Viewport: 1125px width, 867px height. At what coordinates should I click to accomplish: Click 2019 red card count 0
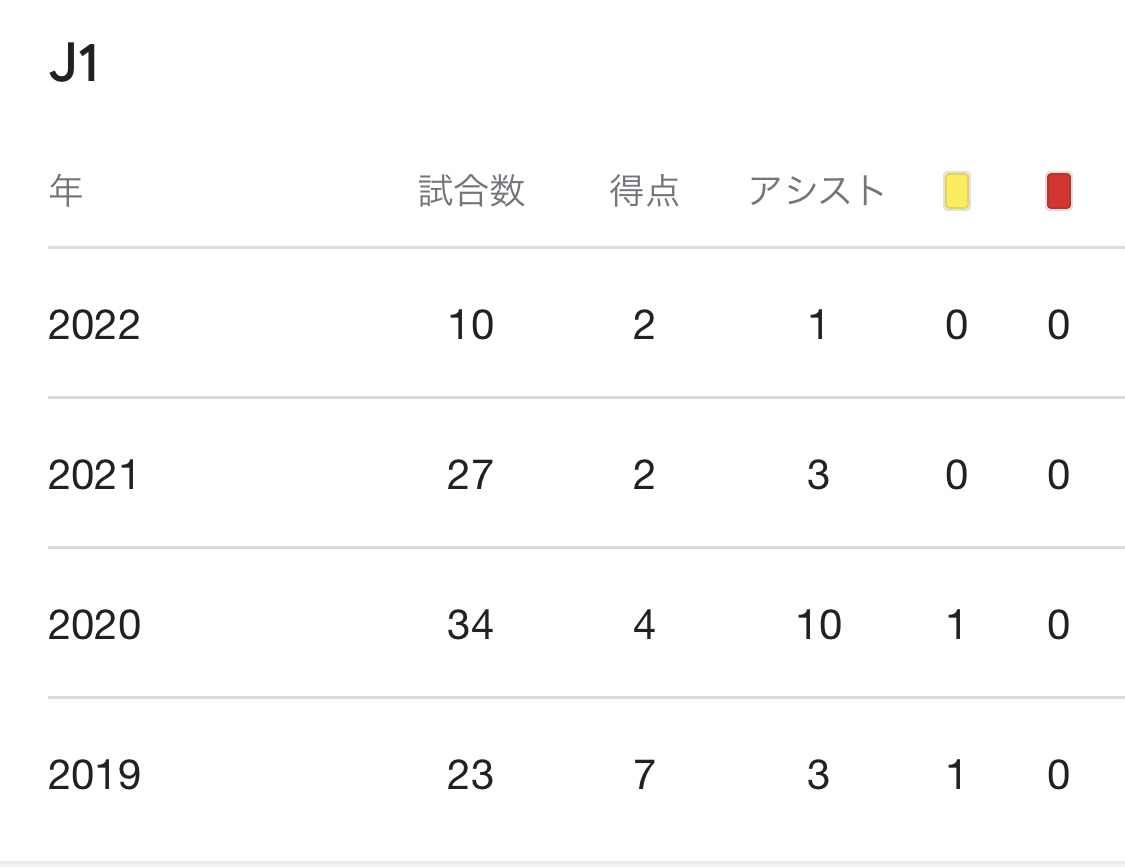tap(1058, 775)
